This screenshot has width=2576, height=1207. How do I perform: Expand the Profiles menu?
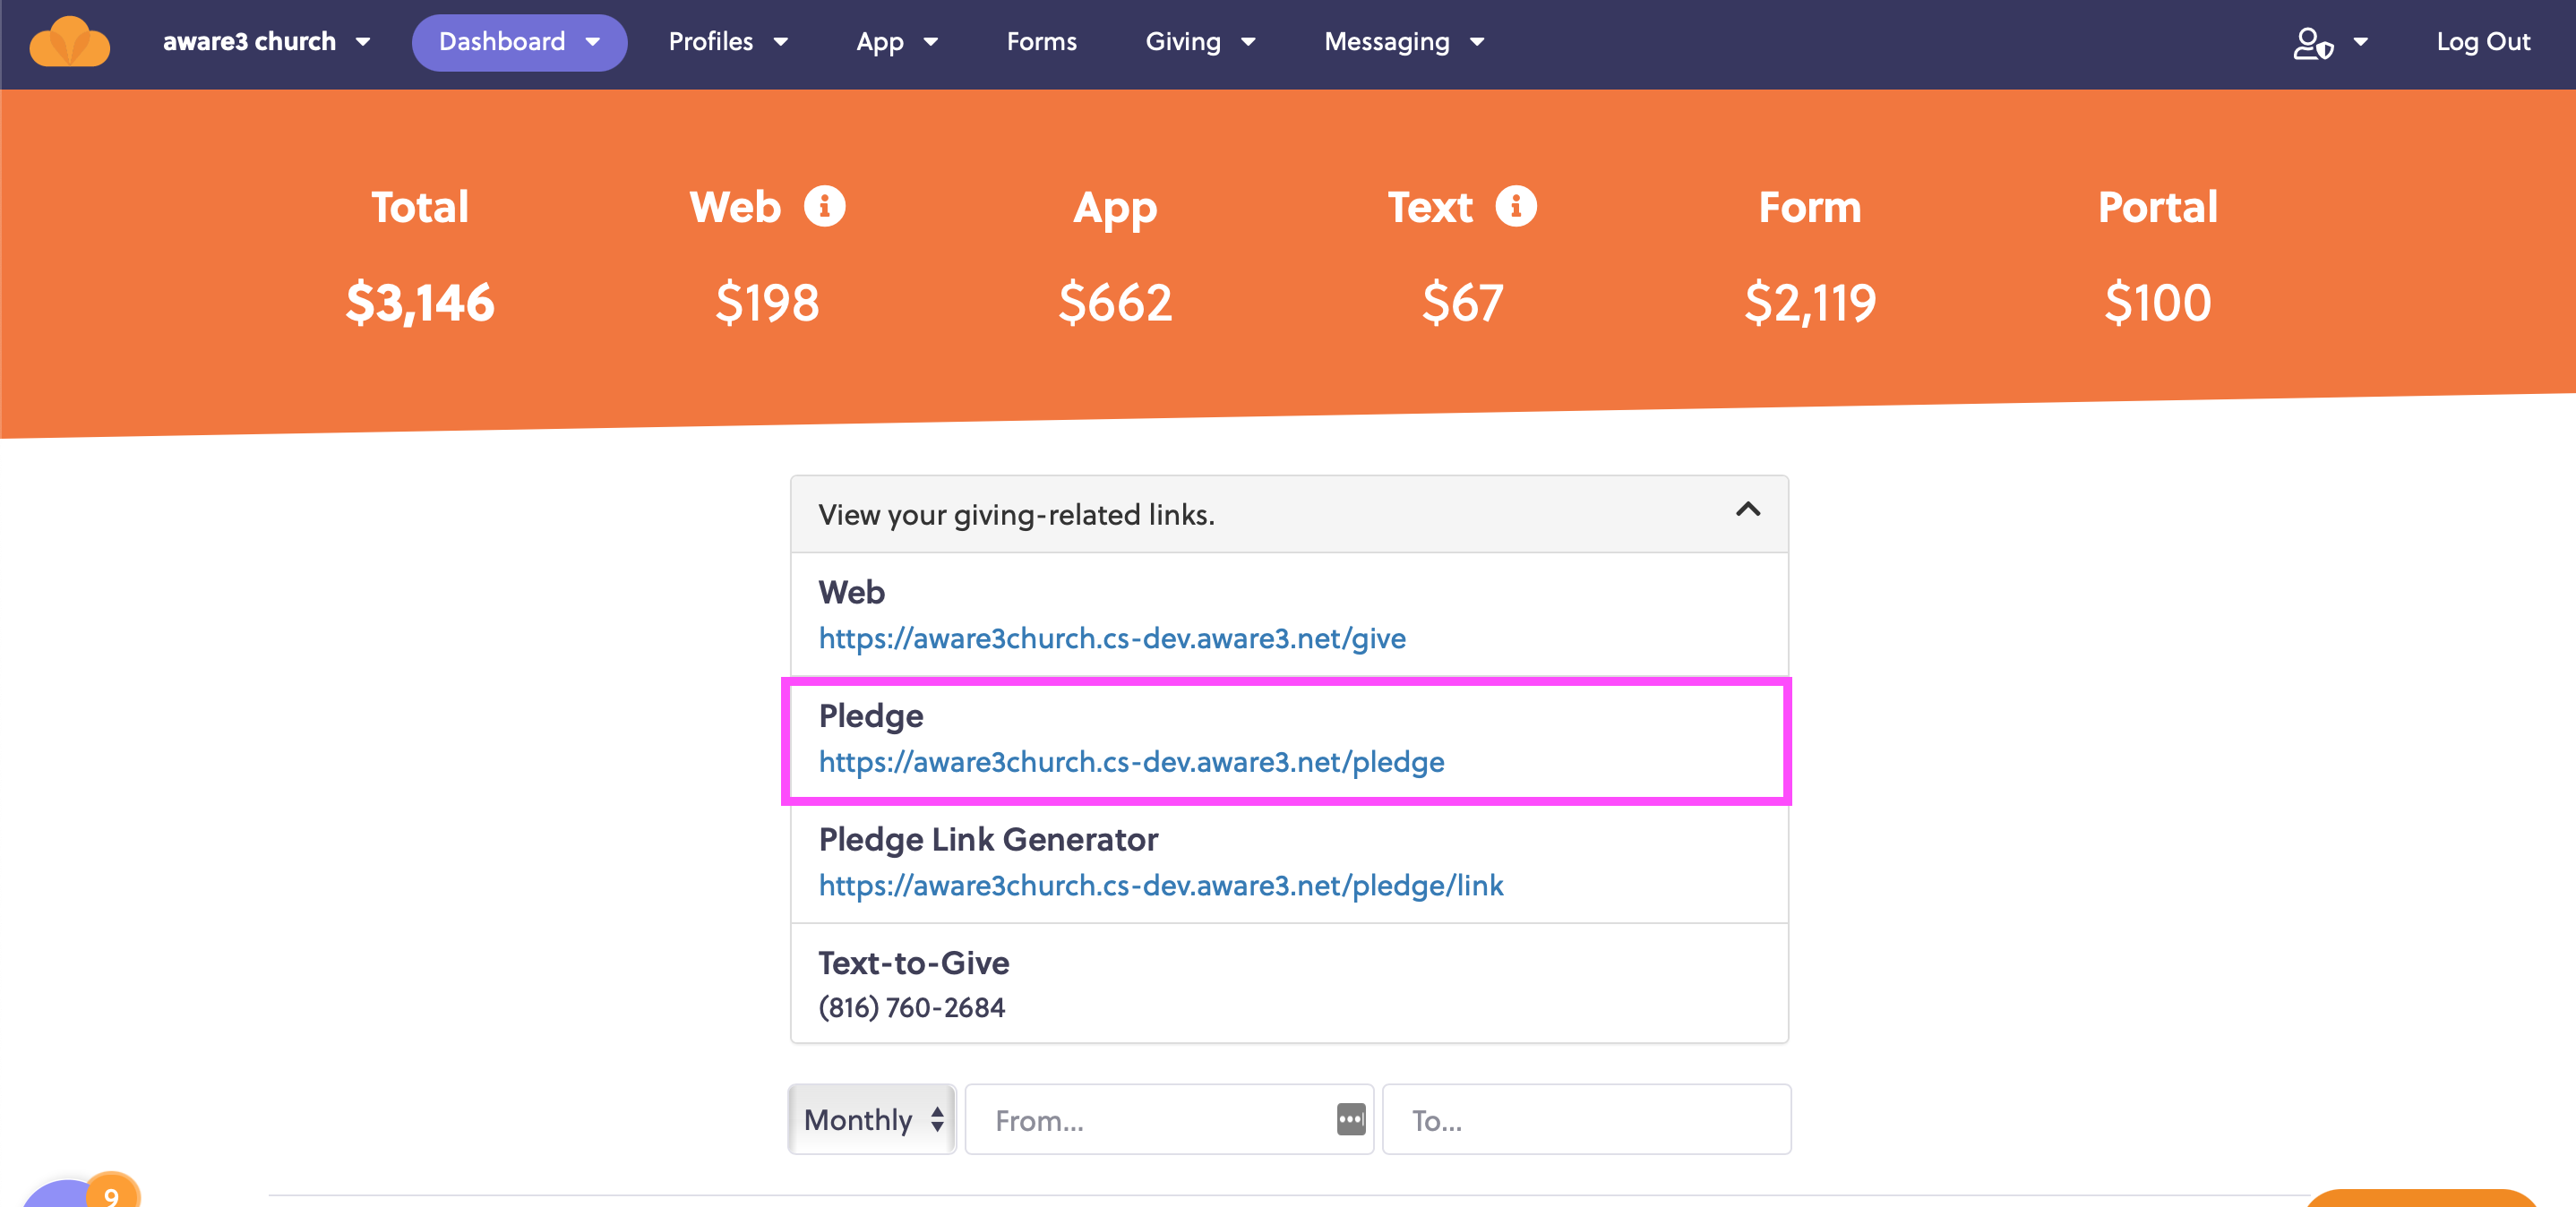pyautogui.click(x=728, y=42)
